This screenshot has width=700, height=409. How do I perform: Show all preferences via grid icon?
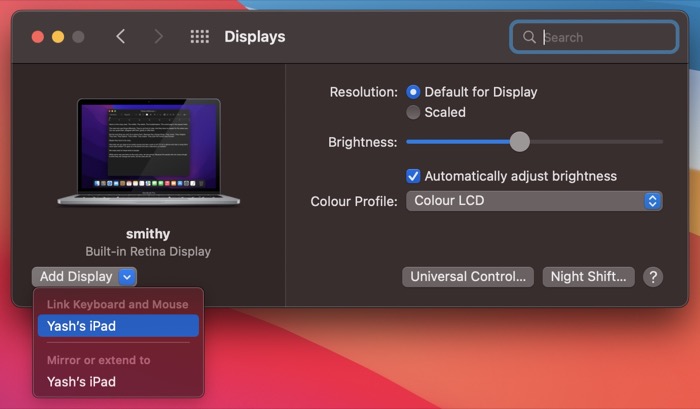point(200,37)
